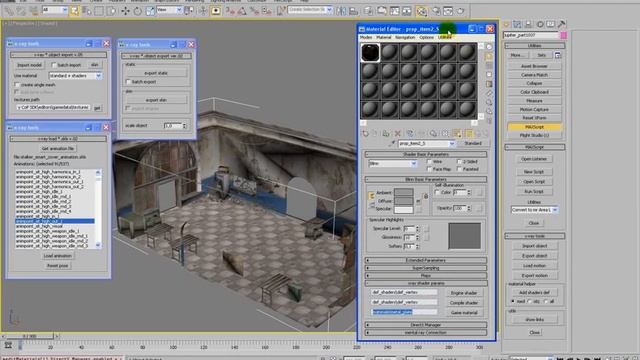The height and width of the screenshot is (360, 640).
Task: Enable the Face Map checkbox
Action: pyautogui.click(x=429, y=169)
